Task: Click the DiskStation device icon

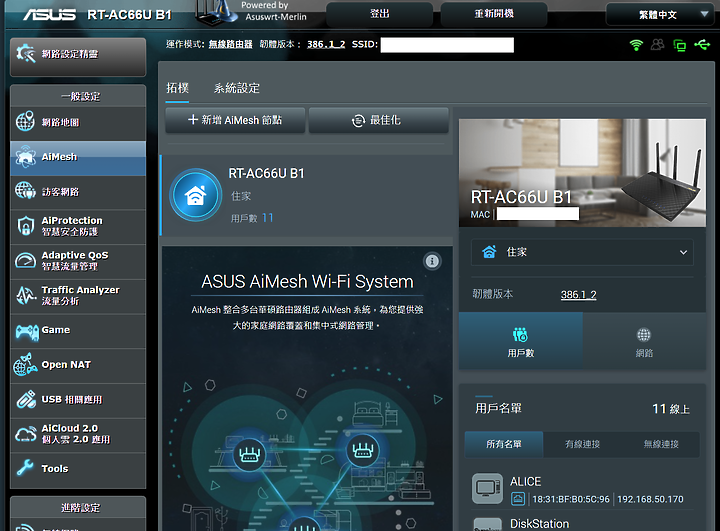Action: (487, 524)
